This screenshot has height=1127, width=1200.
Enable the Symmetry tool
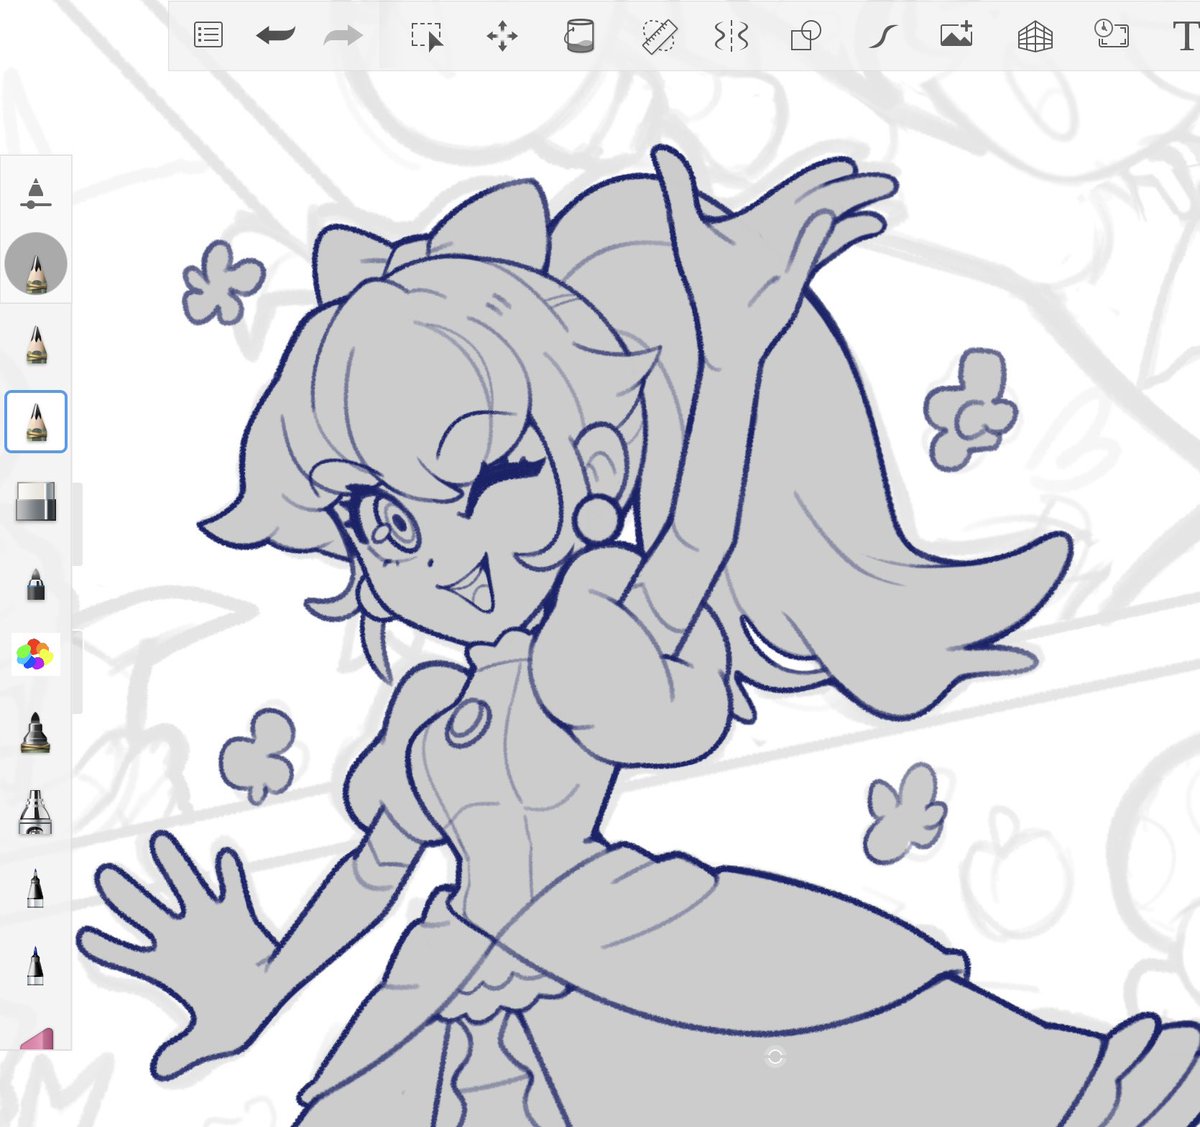(x=731, y=37)
